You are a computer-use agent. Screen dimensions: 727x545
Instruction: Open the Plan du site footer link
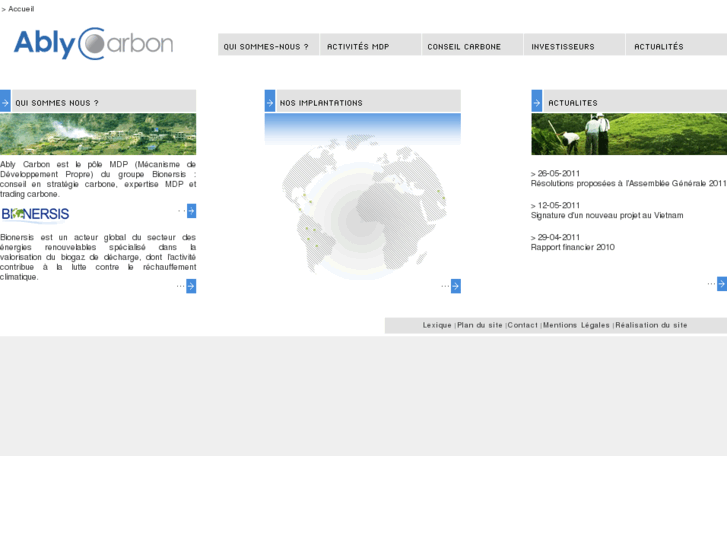coord(480,325)
